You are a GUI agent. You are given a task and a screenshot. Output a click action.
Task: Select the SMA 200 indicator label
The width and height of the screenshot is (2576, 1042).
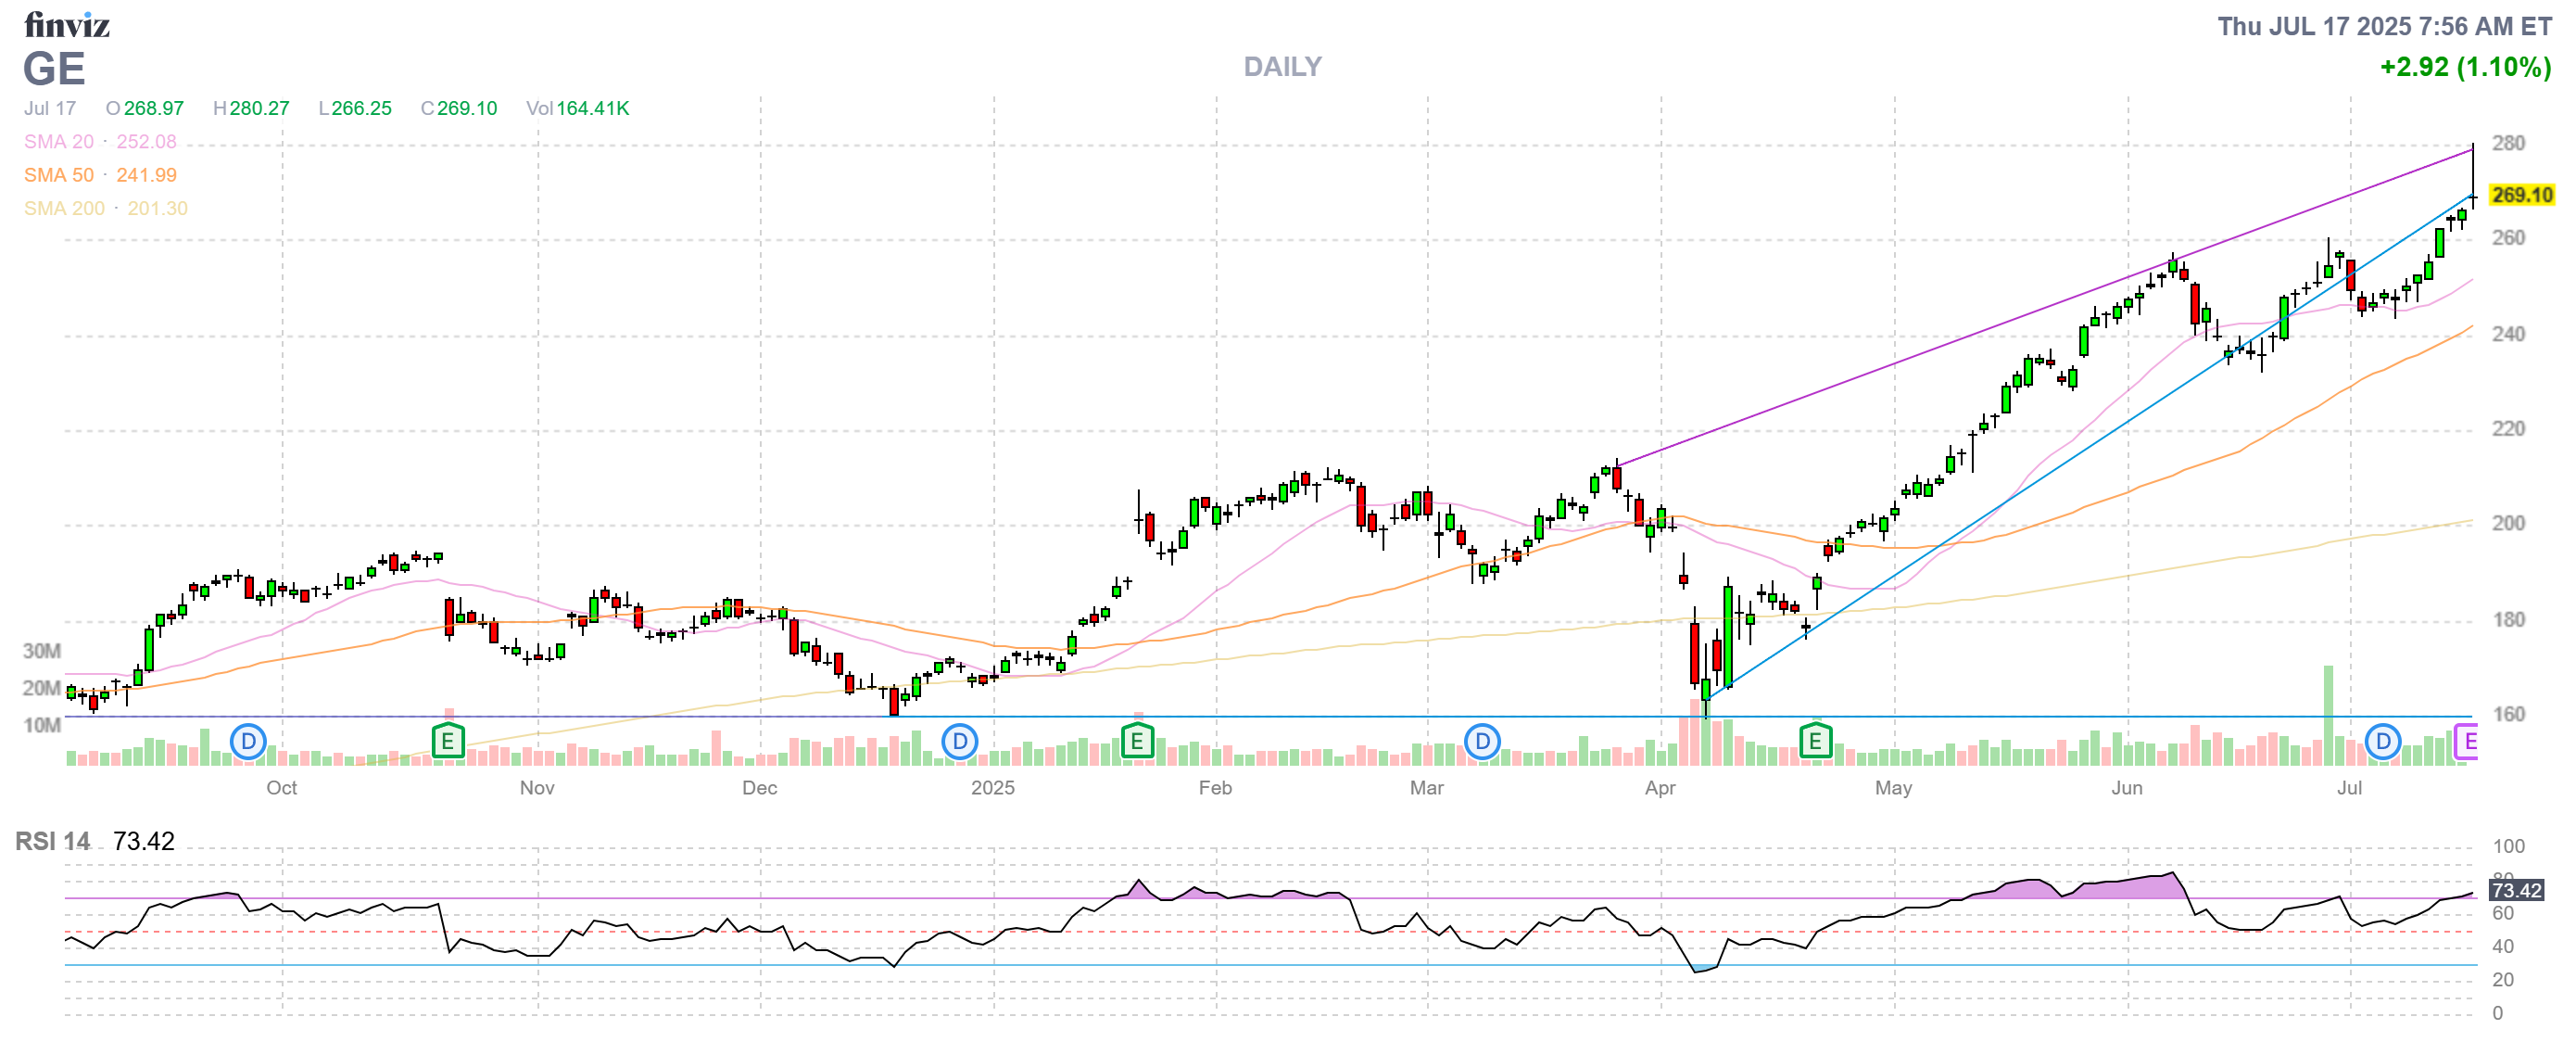point(64,208)
